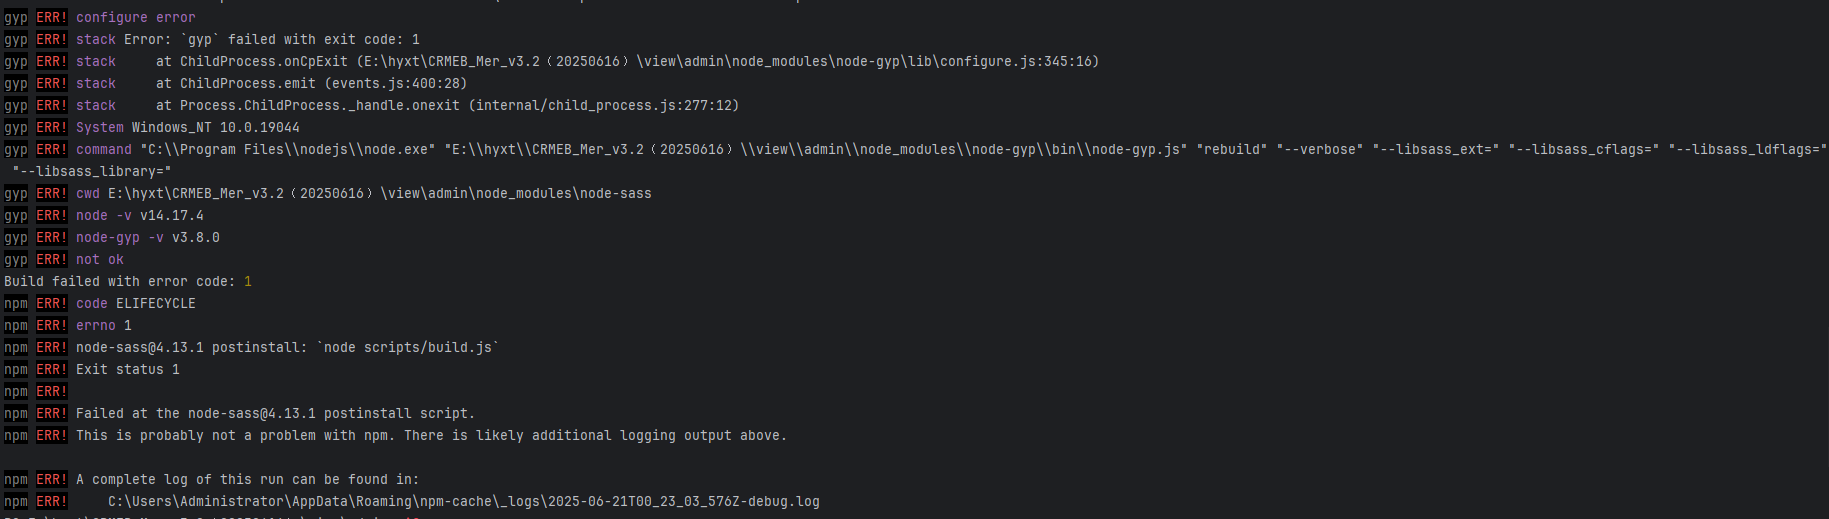Click 'Failed at the node-sass@4.13.1 postinstall script' line
The width and height of the screenshot is (1829, 519).
coord(276,414)
